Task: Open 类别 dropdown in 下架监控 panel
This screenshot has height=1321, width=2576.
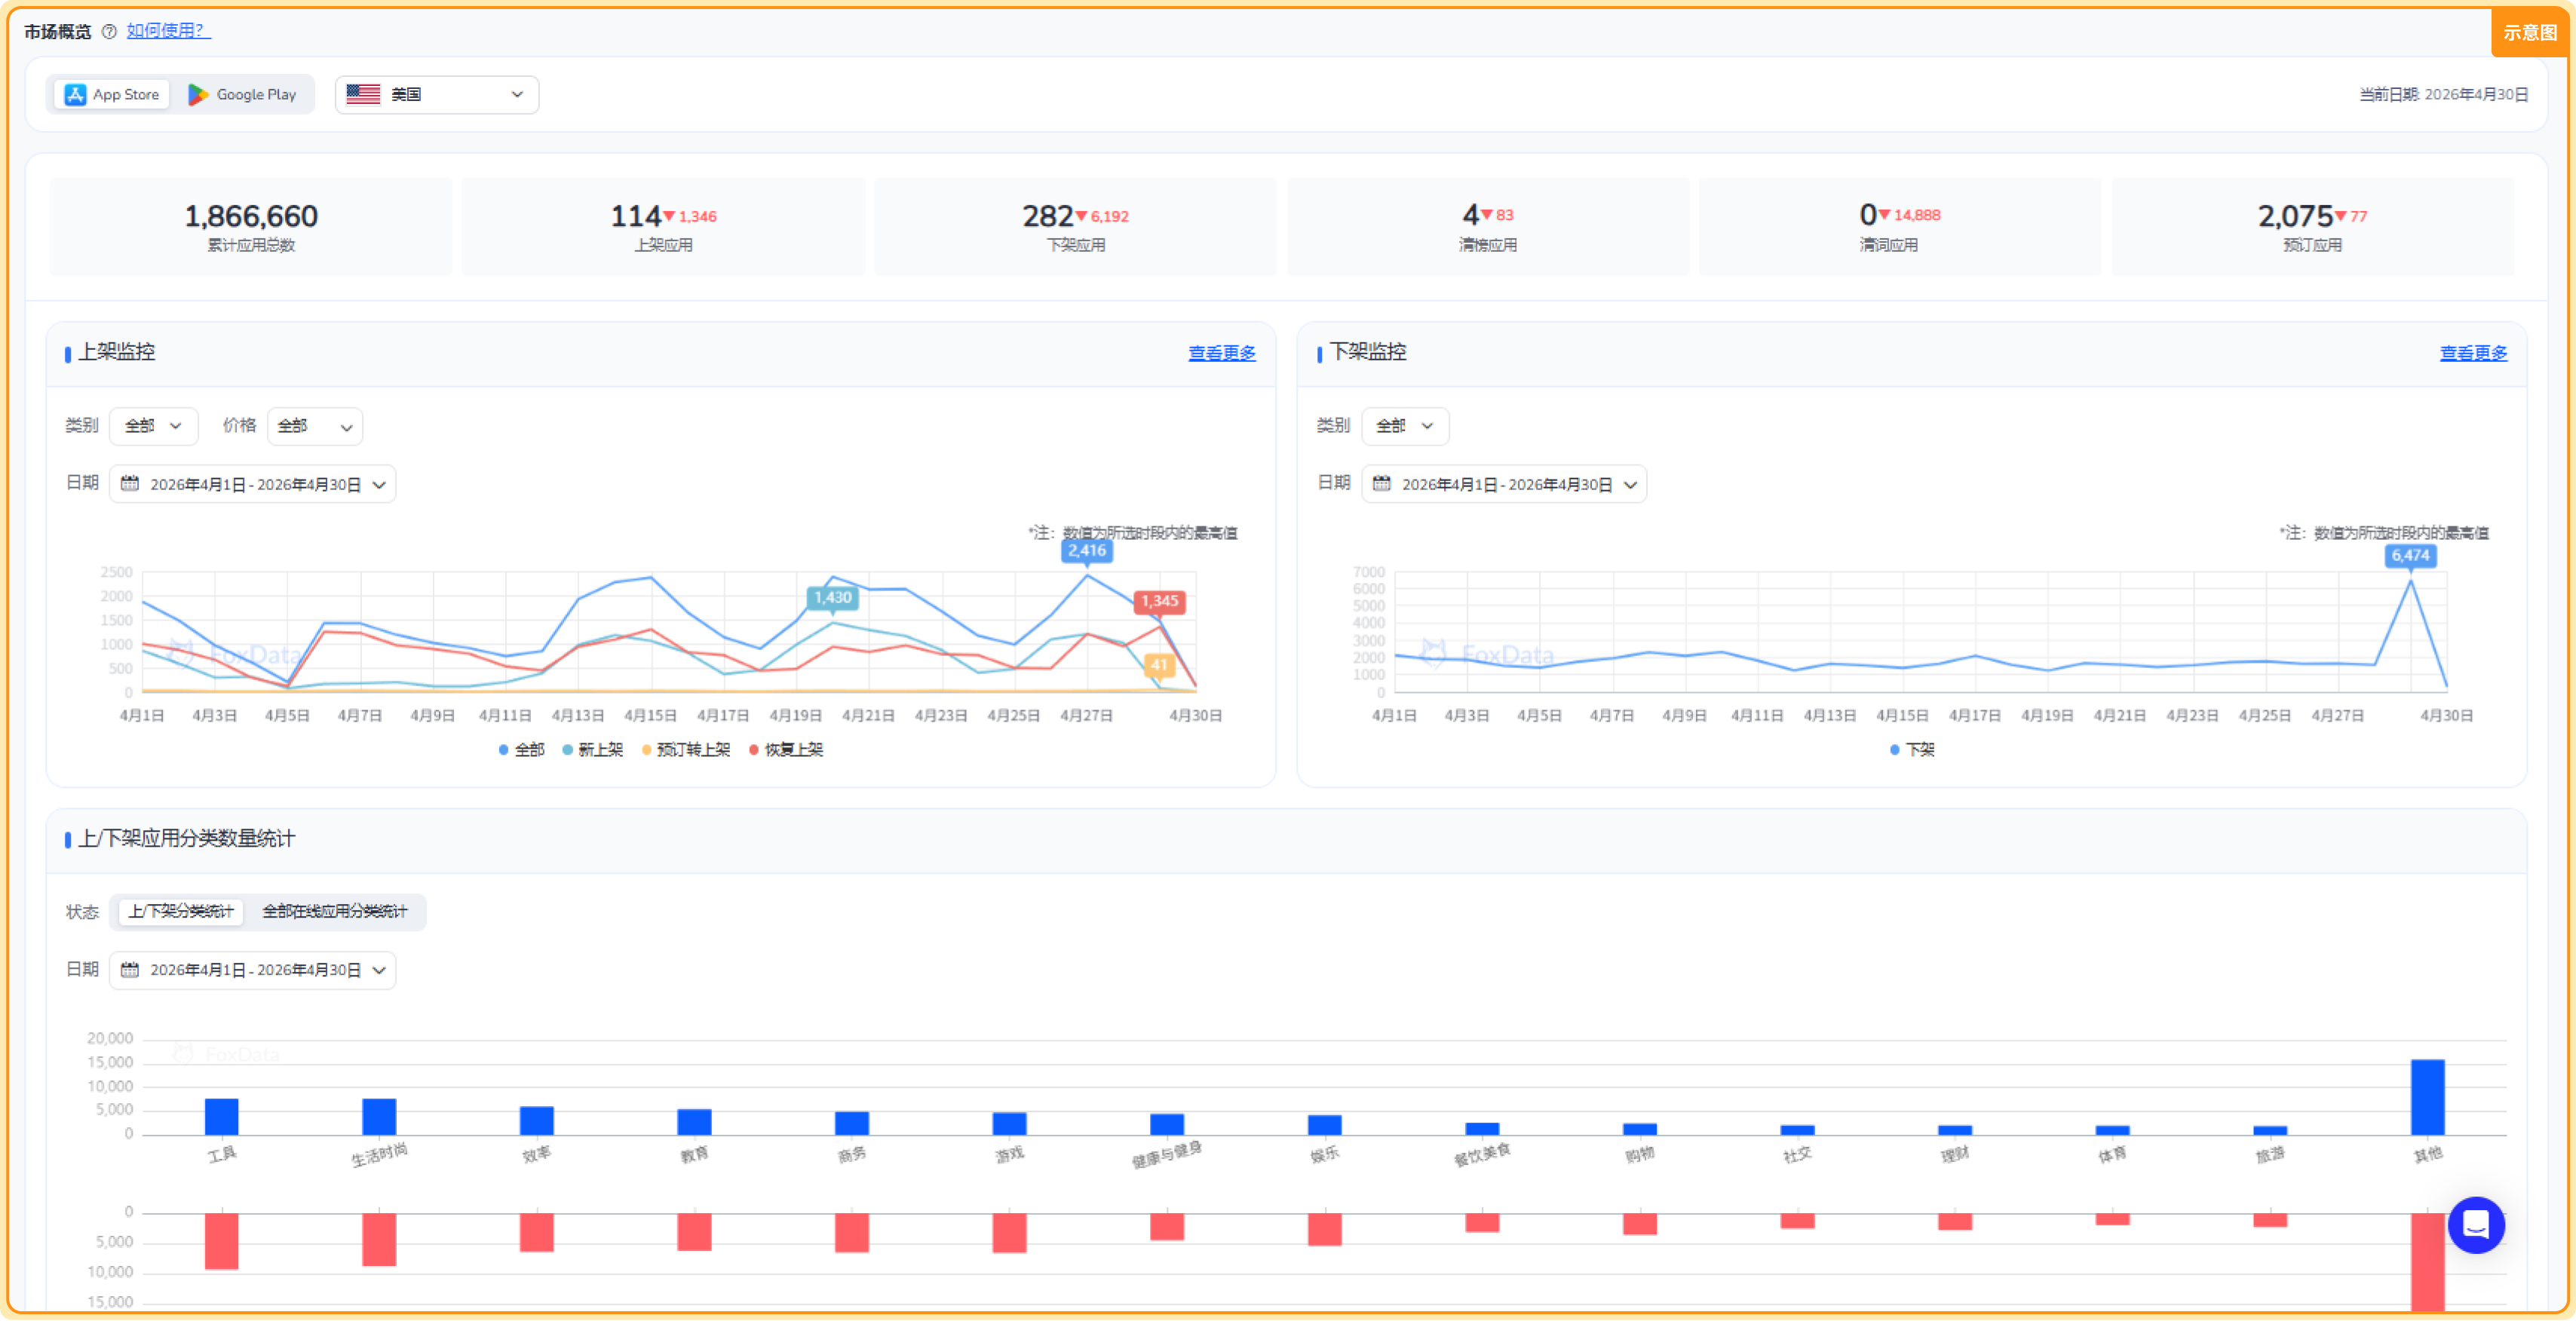Action: tap(1405, 426)
